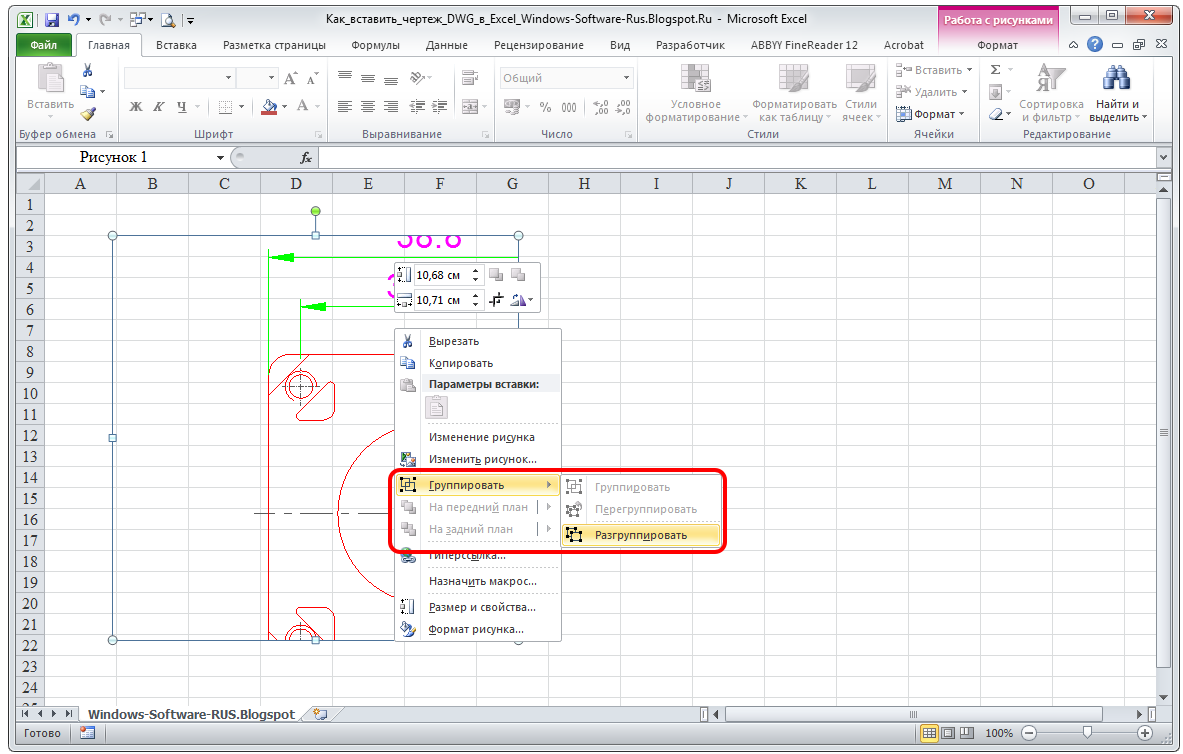Apply percent style format

click(x=545, y=107)
